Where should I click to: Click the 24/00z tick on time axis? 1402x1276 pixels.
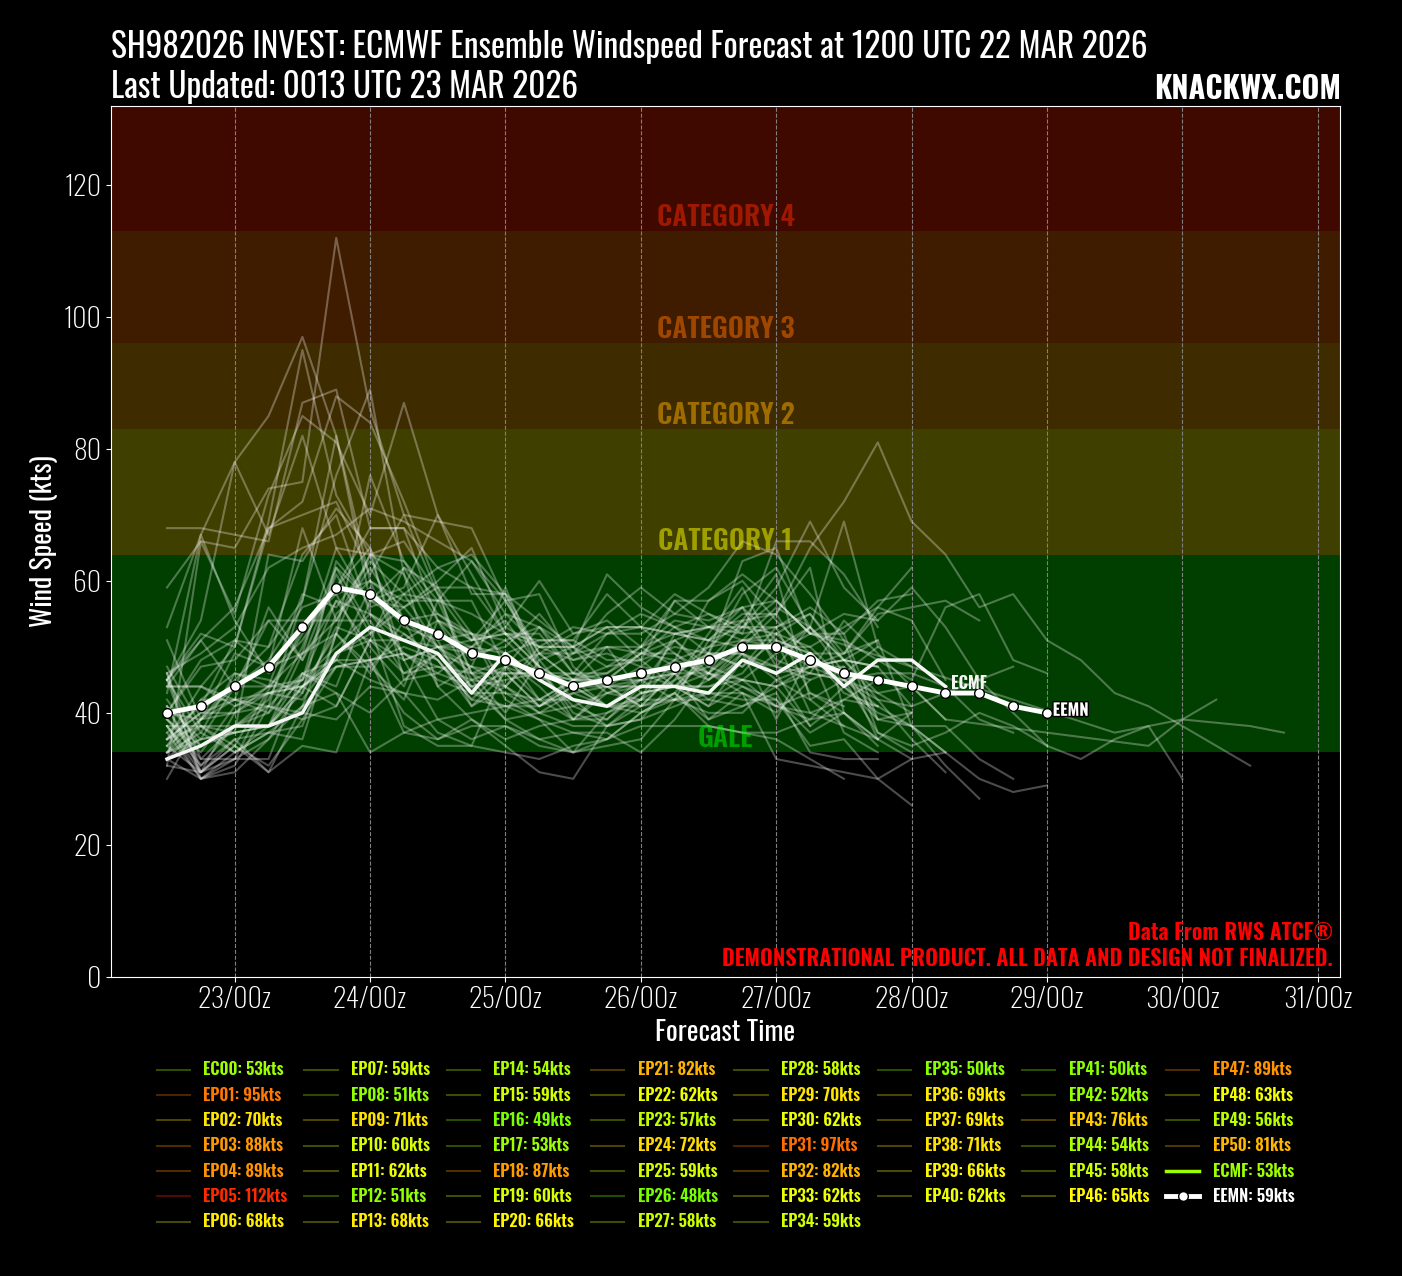click(370, 998)
